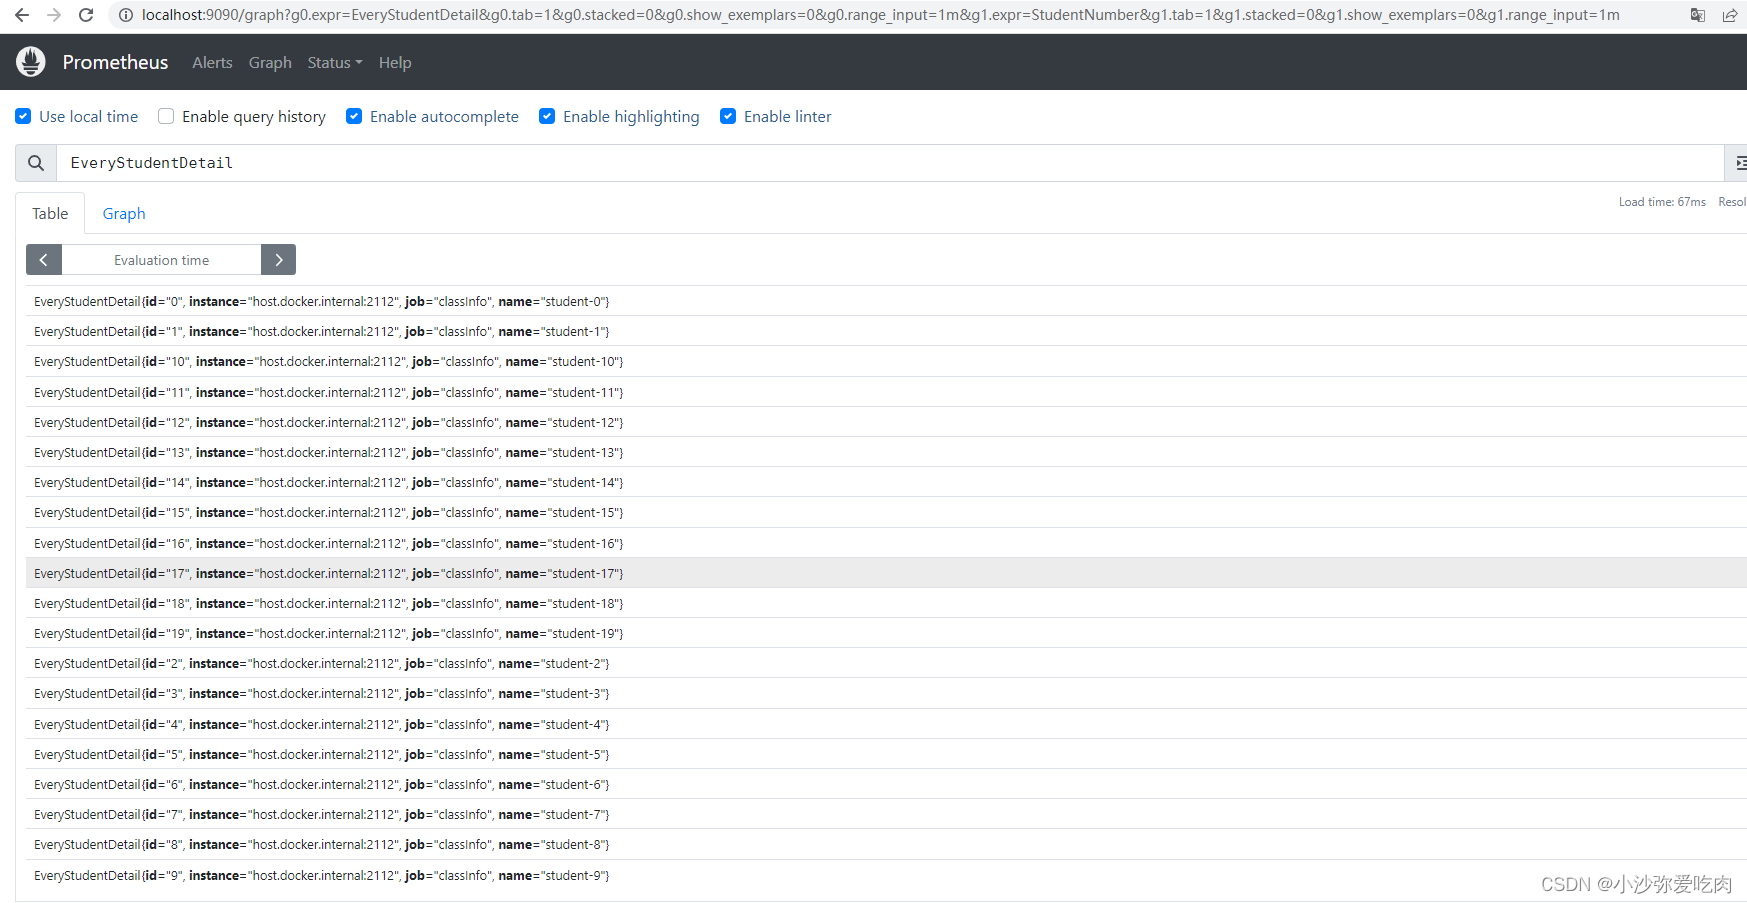Select the result row for student-10
The image size is (1747, 903).
pyautogui.click(x=886, y=361)
